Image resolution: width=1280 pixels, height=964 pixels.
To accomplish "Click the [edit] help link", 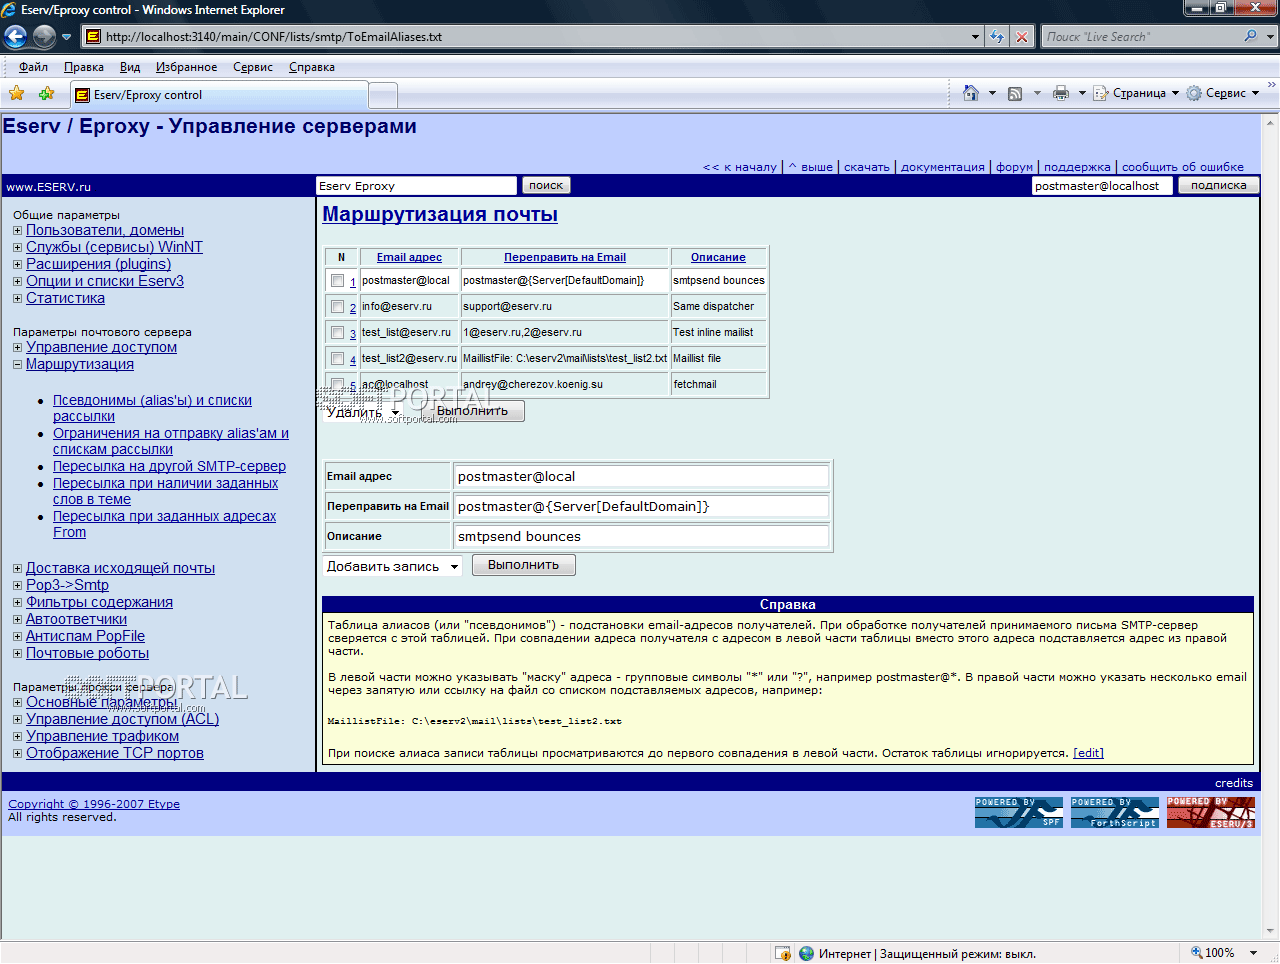I will coord(1088,753).
